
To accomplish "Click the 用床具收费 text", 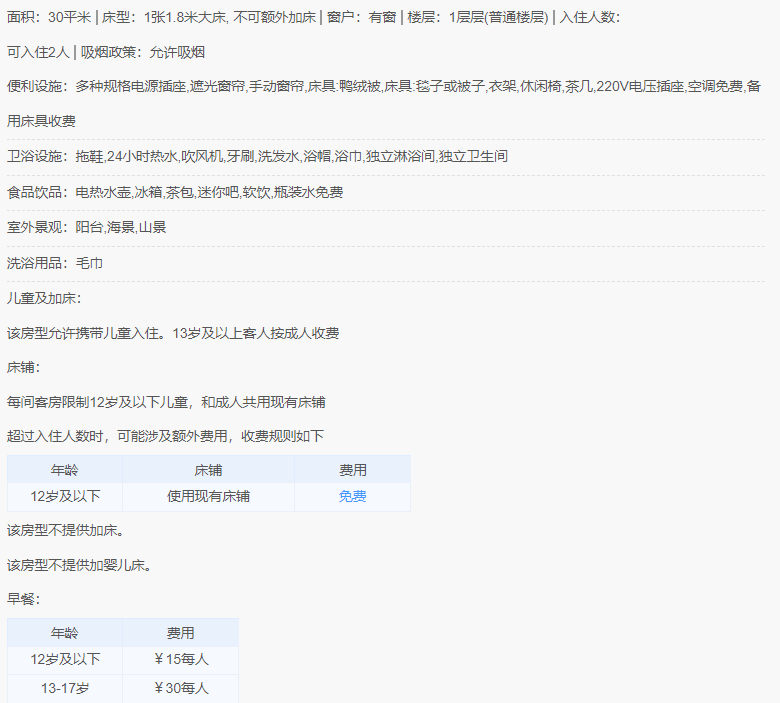I will [41, 121].
